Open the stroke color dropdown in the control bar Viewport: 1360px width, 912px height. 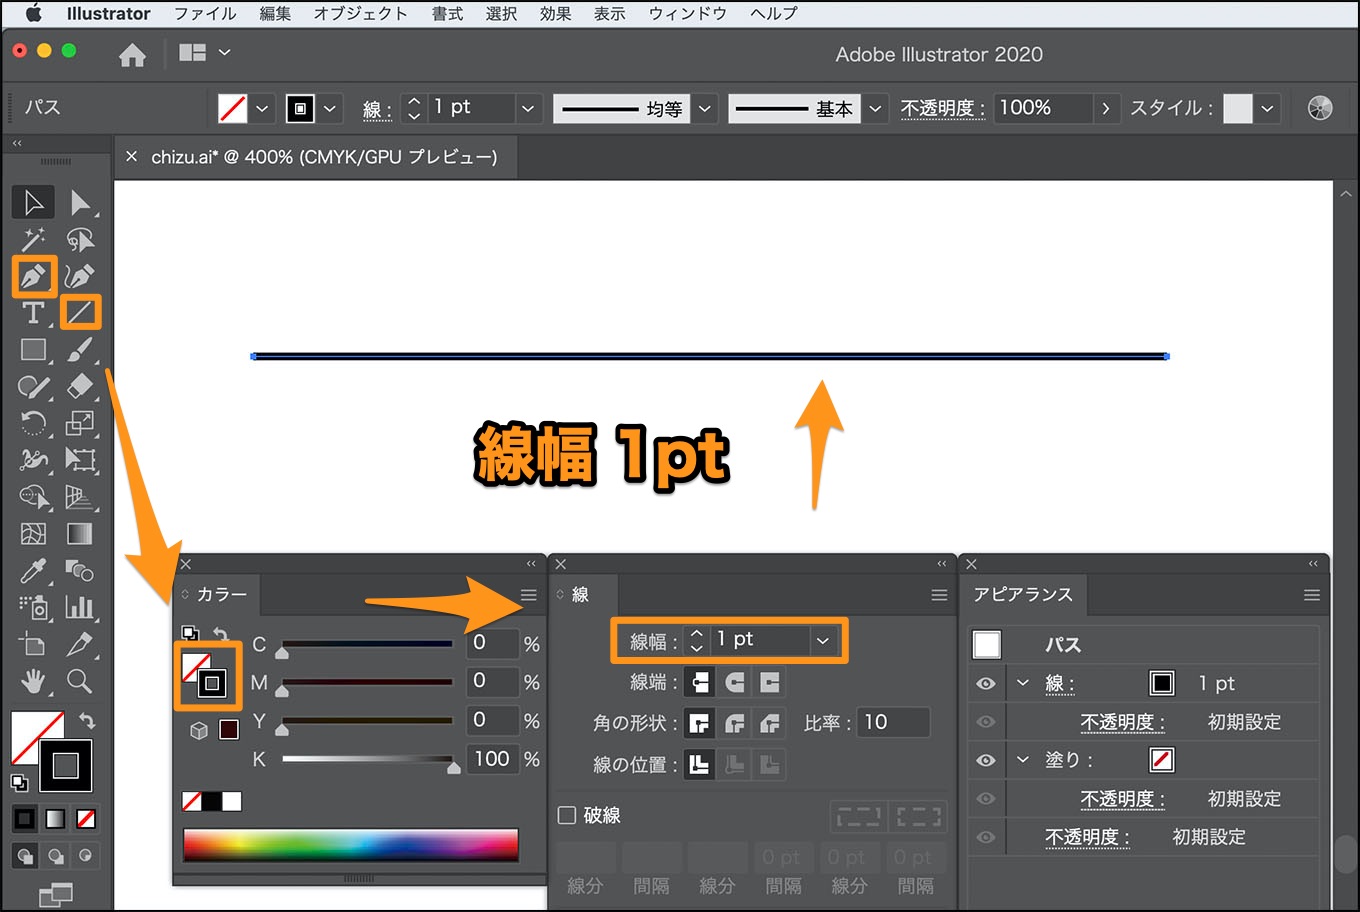330,108
